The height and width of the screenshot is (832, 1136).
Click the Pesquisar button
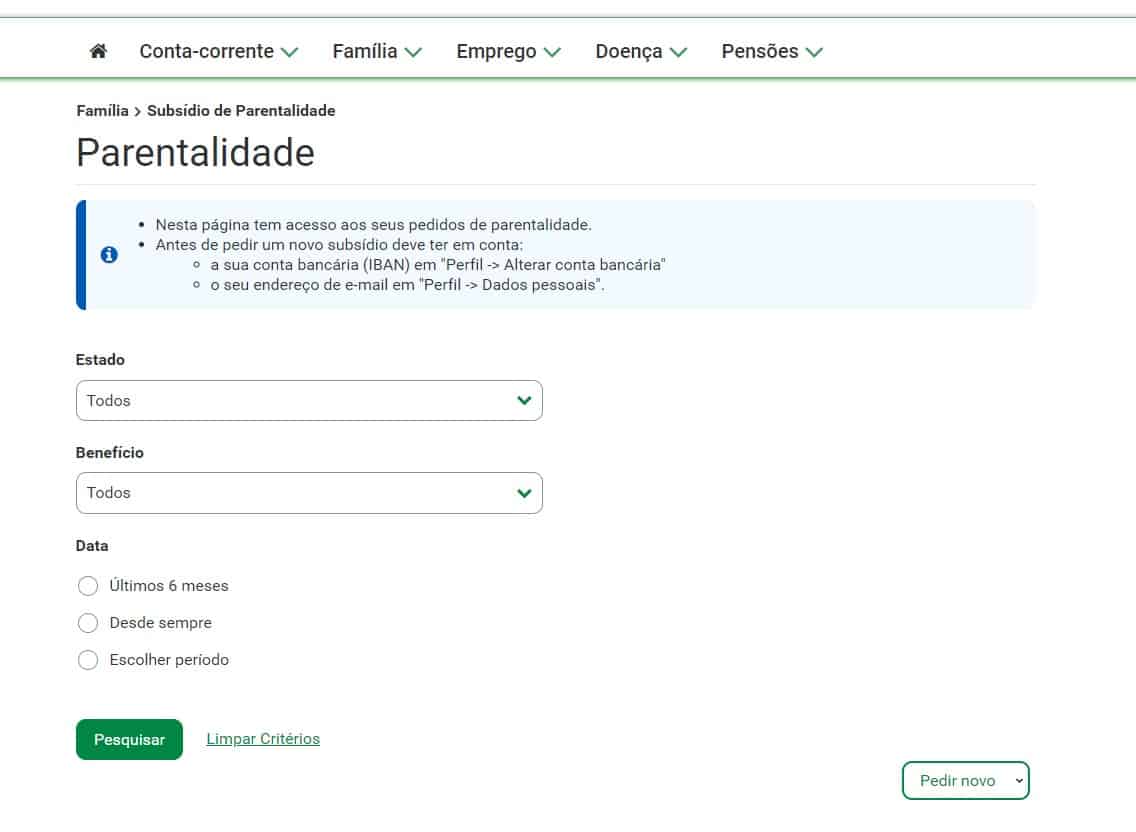[x=129, y=739]
